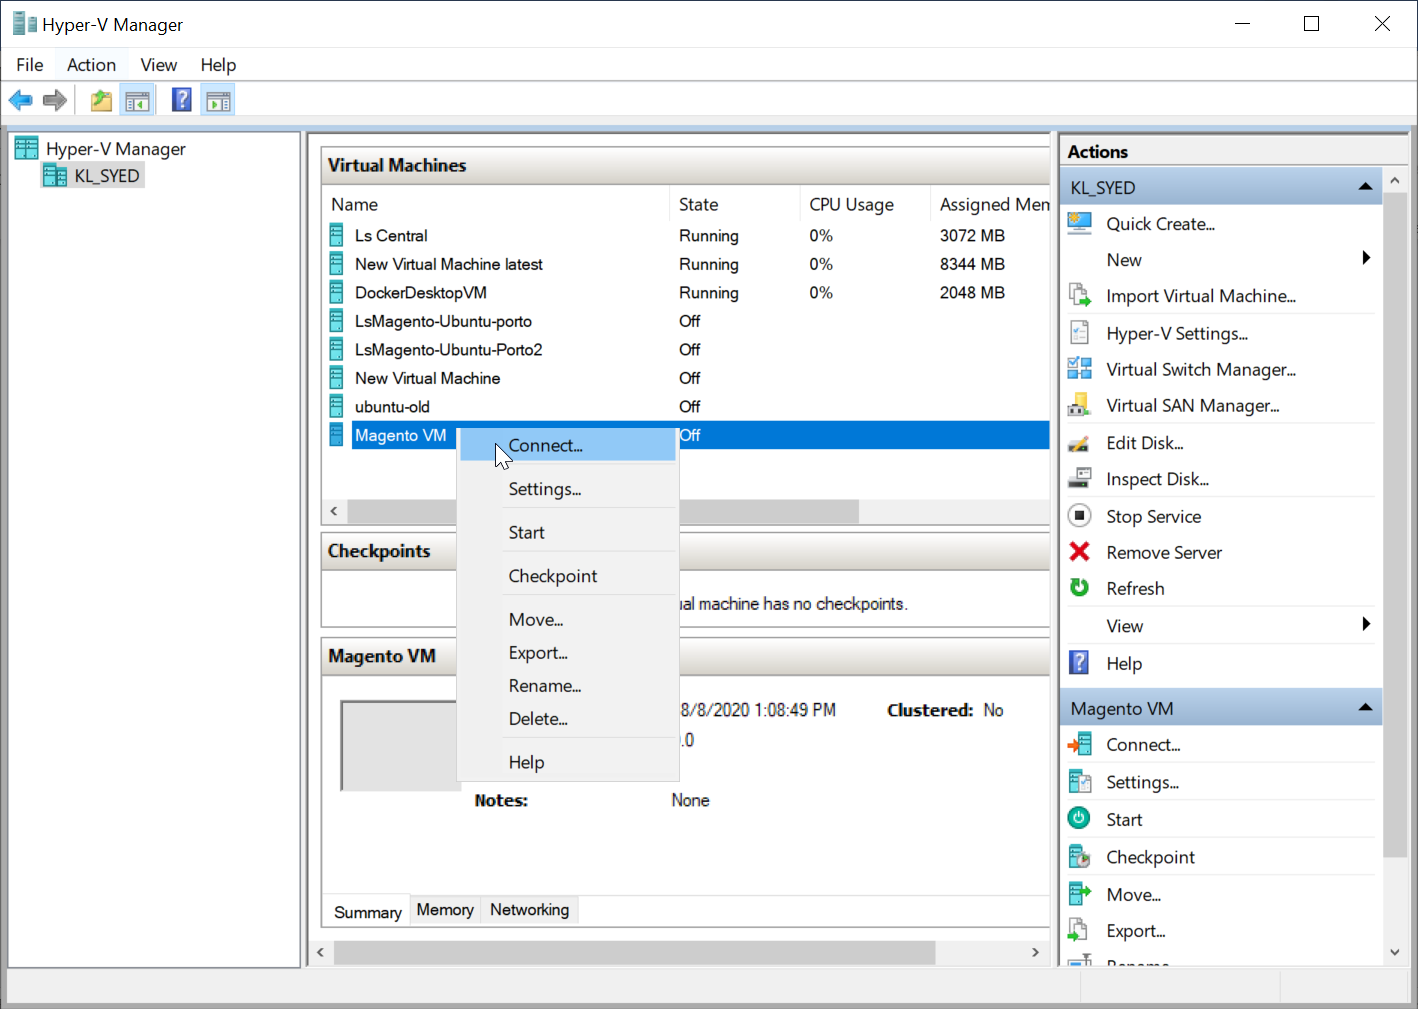Switch to the Networking tab

(x=529, y=910)
